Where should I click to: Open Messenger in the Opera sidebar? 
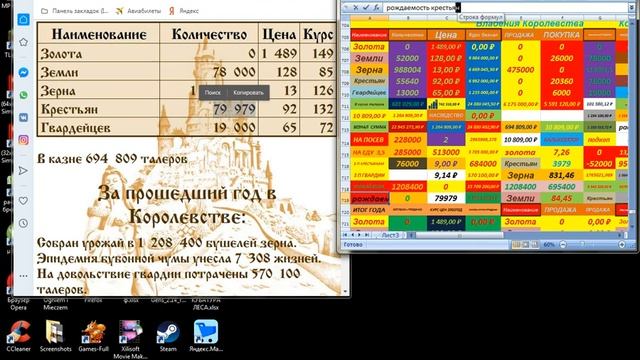point(23,72)
